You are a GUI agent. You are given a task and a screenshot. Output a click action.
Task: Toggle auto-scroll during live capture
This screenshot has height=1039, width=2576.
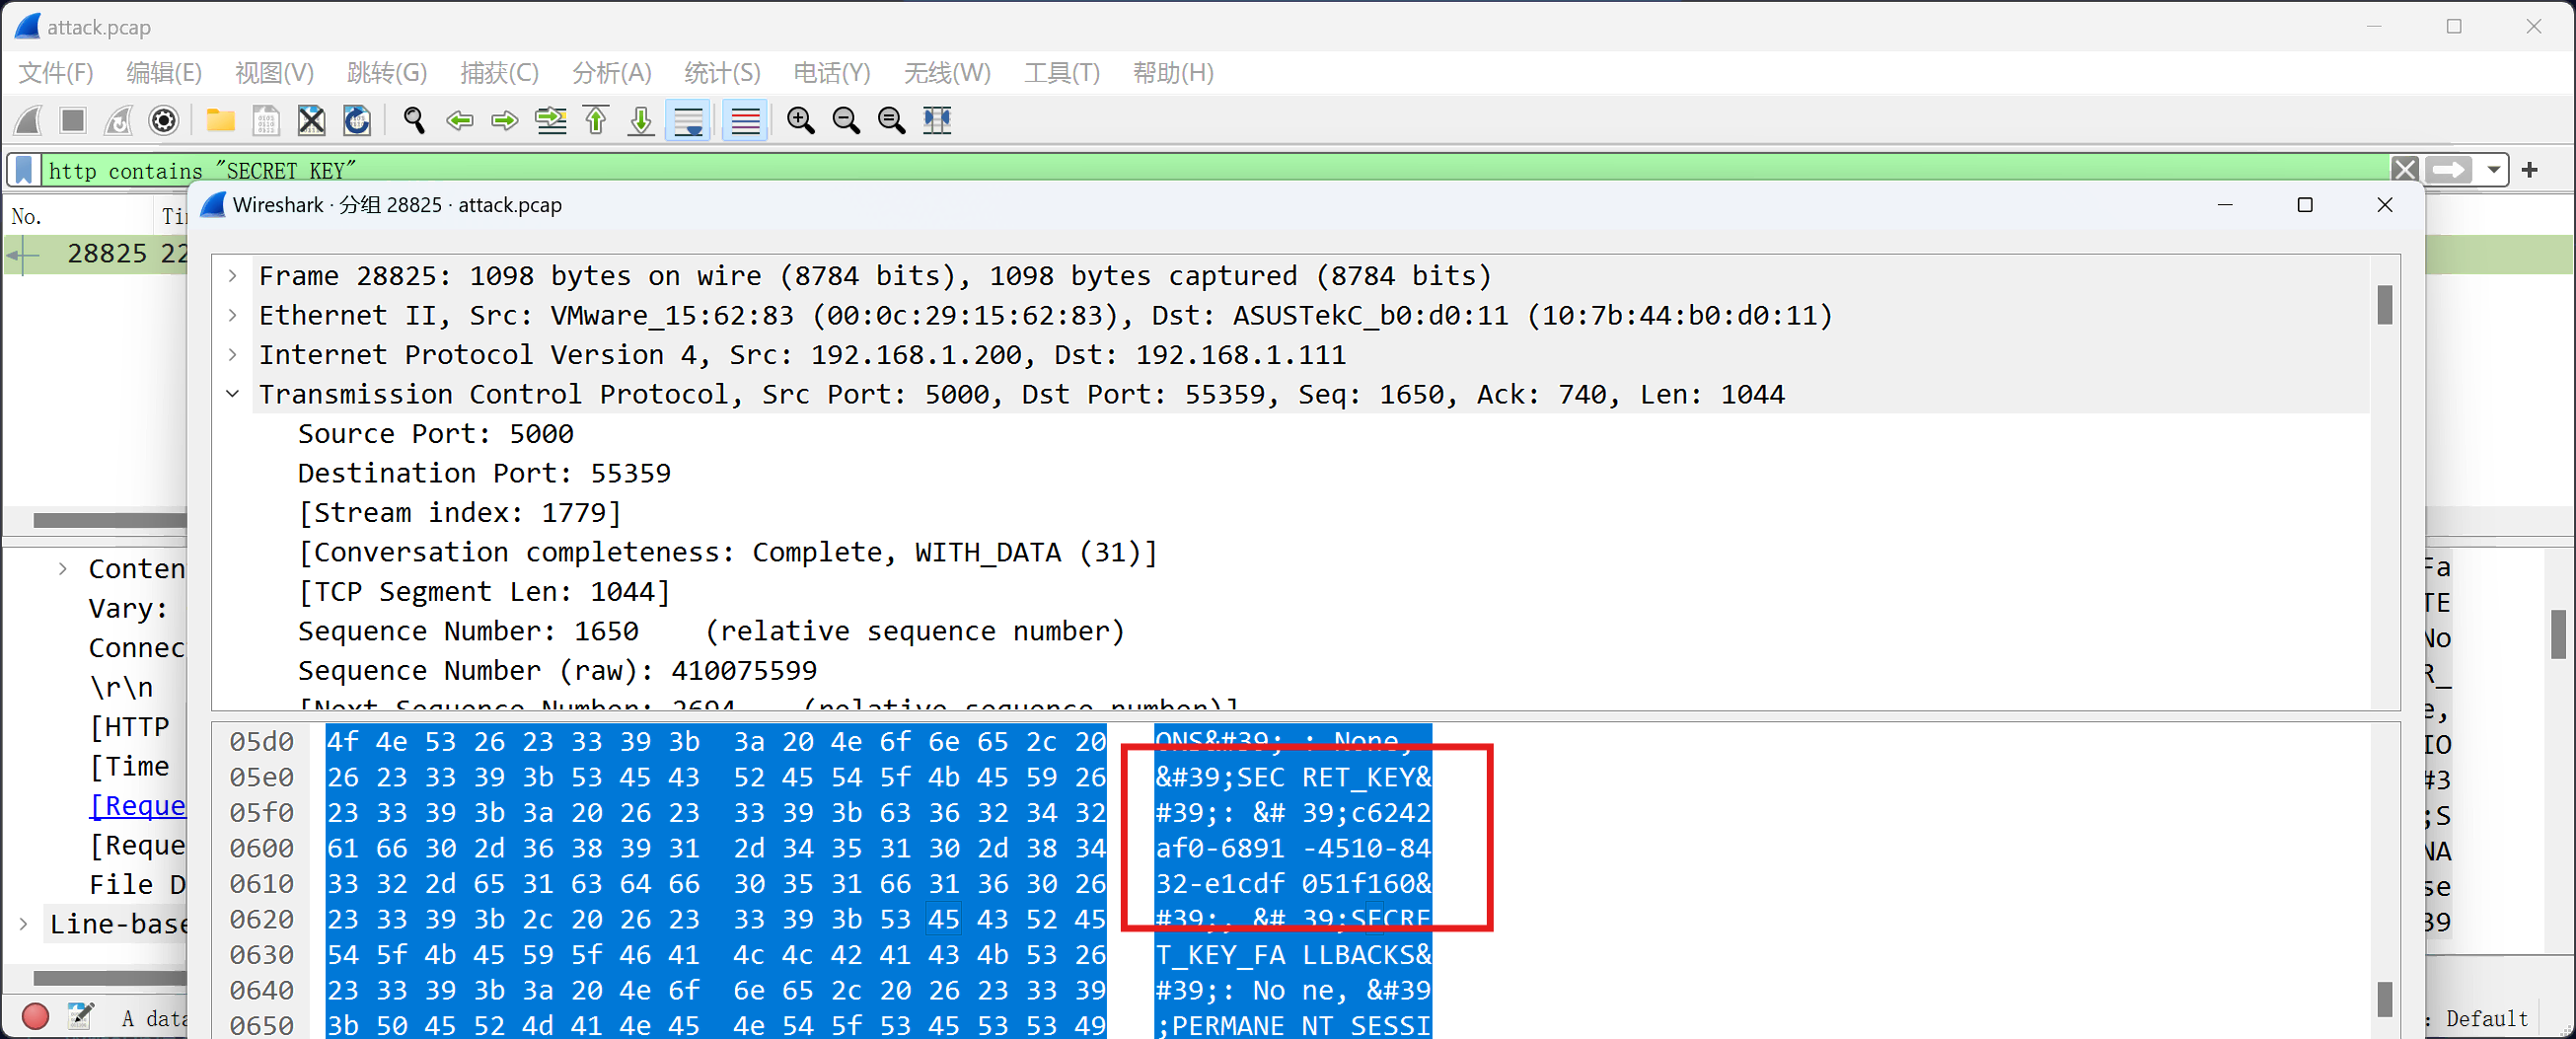(x=689, y=121)
